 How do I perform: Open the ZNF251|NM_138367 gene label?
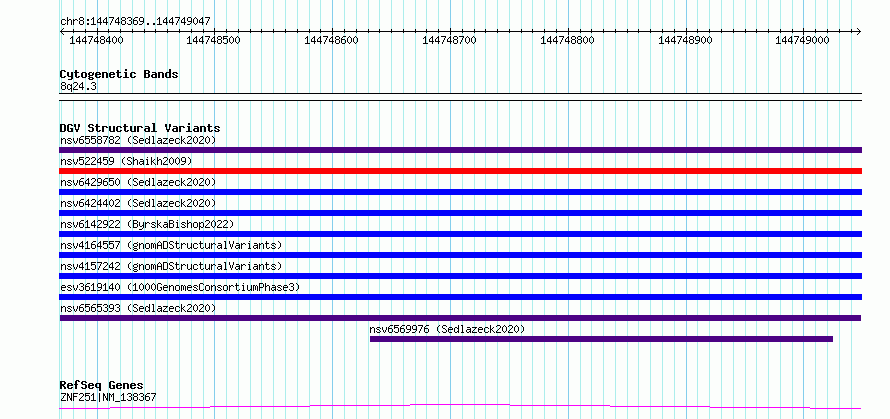(x=108, y=397)
